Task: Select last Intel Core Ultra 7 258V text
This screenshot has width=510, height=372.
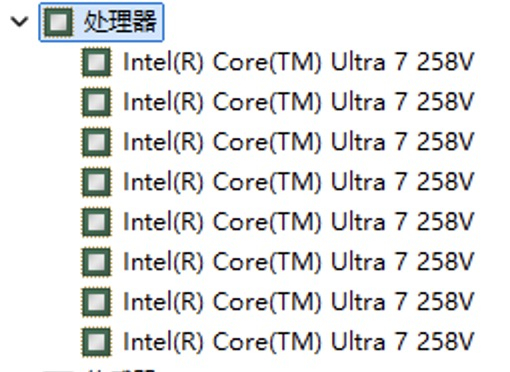Action: pyautogui.click(x=298, y=342)
